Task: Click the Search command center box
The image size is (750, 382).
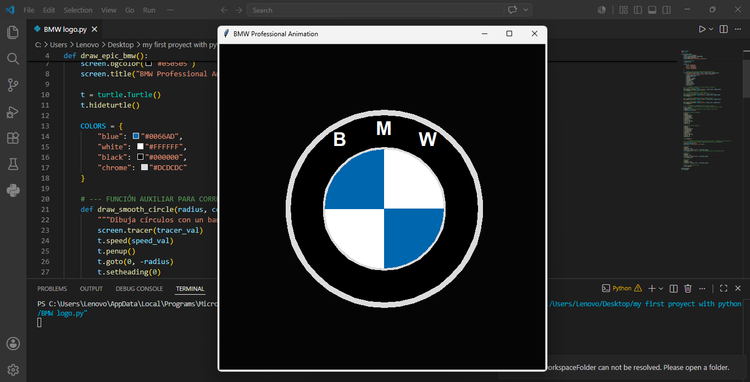Action: pos(375,10)
